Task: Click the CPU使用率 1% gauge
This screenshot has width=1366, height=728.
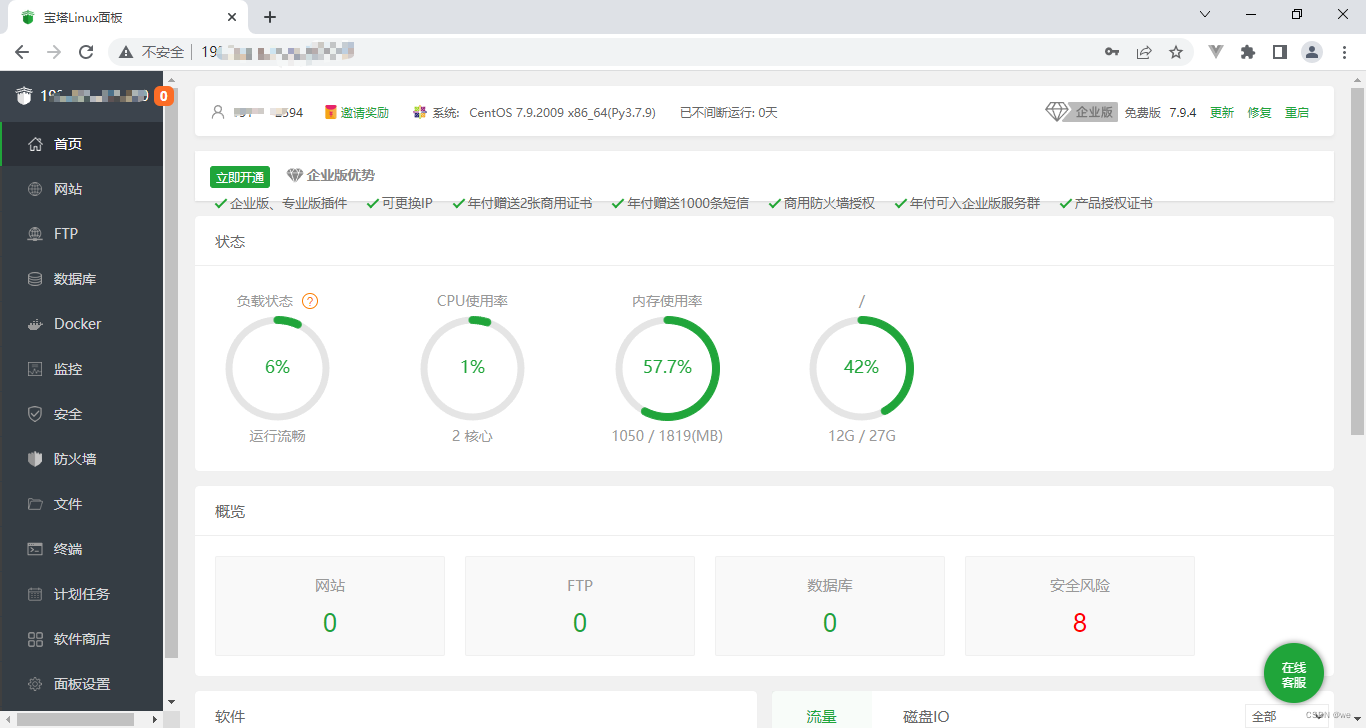Action: [x=472, y=368]
